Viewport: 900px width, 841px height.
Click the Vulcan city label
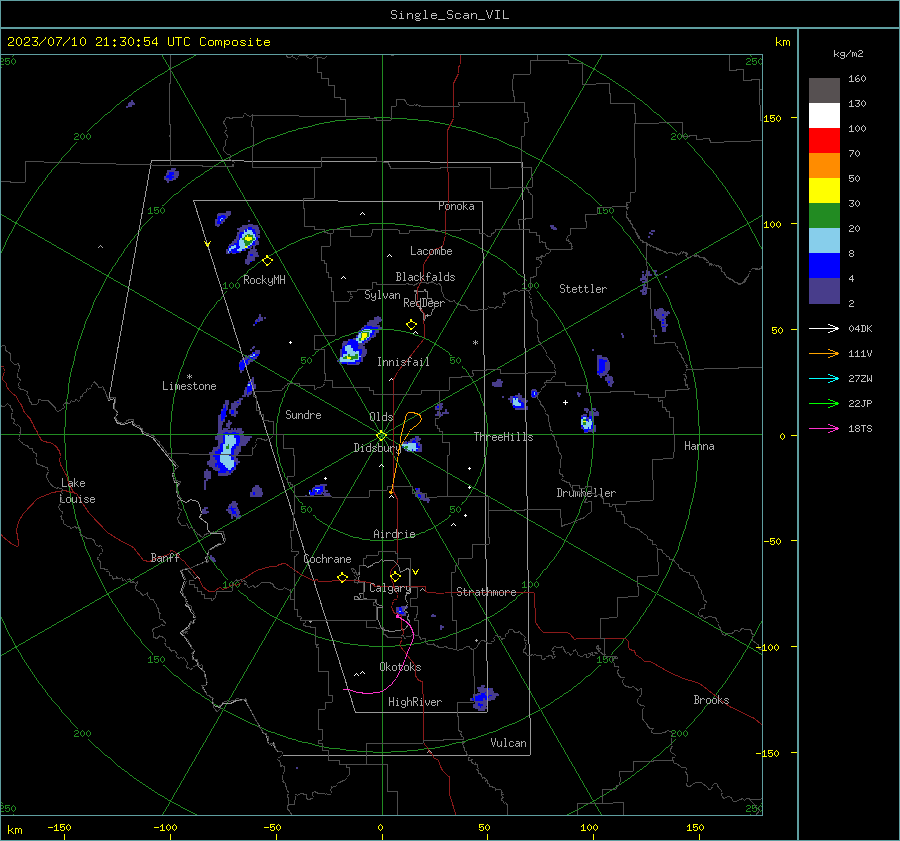pyautogui.click(x=508, y=743)
